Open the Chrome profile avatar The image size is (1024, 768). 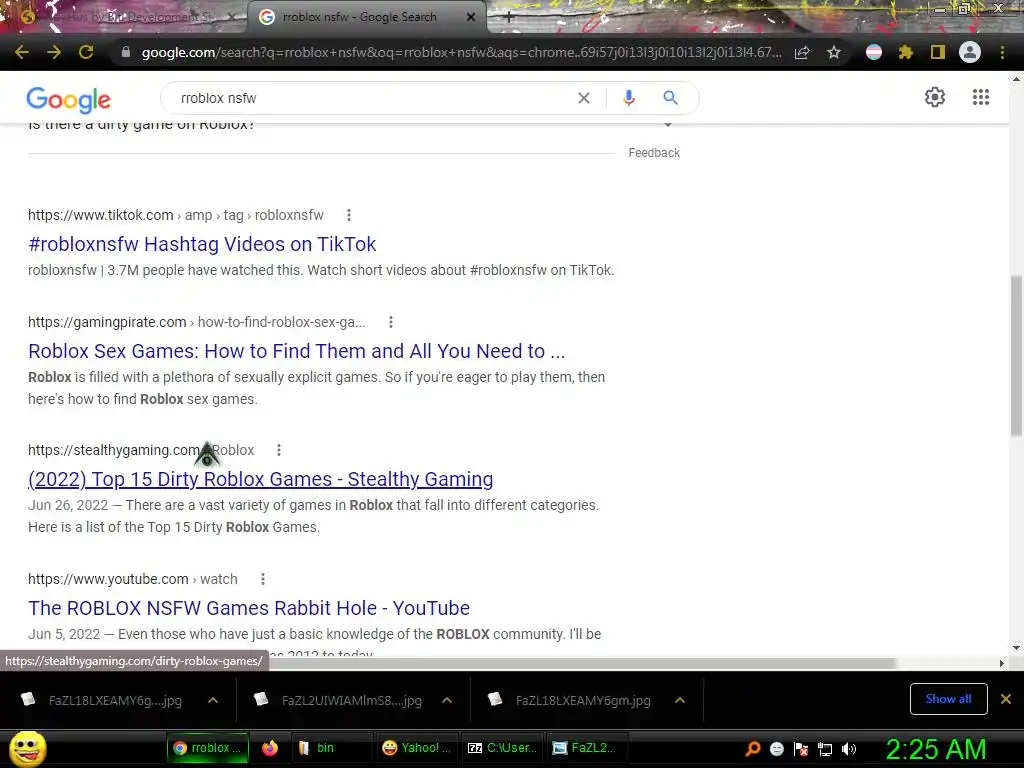click(970, 52)
